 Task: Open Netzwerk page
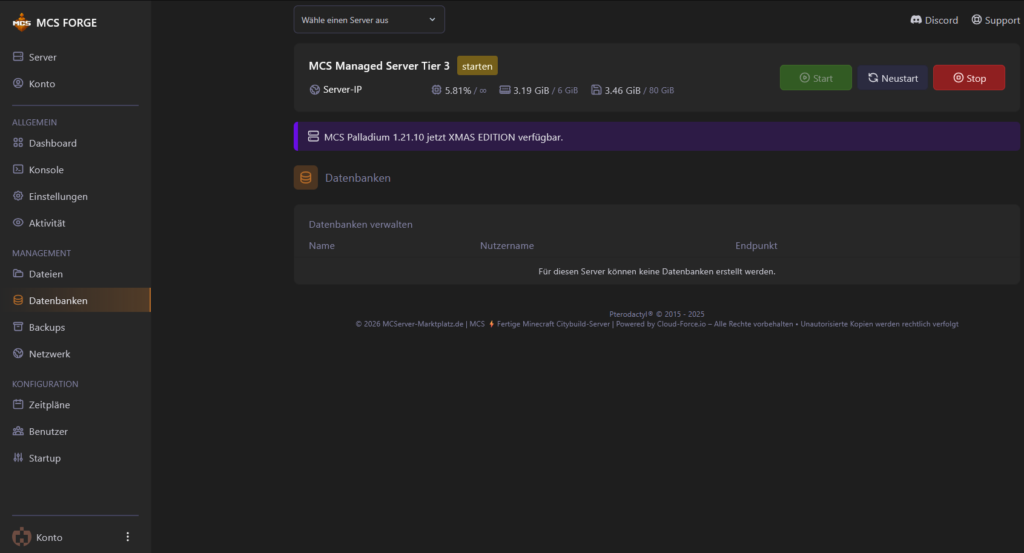(49, 354)
